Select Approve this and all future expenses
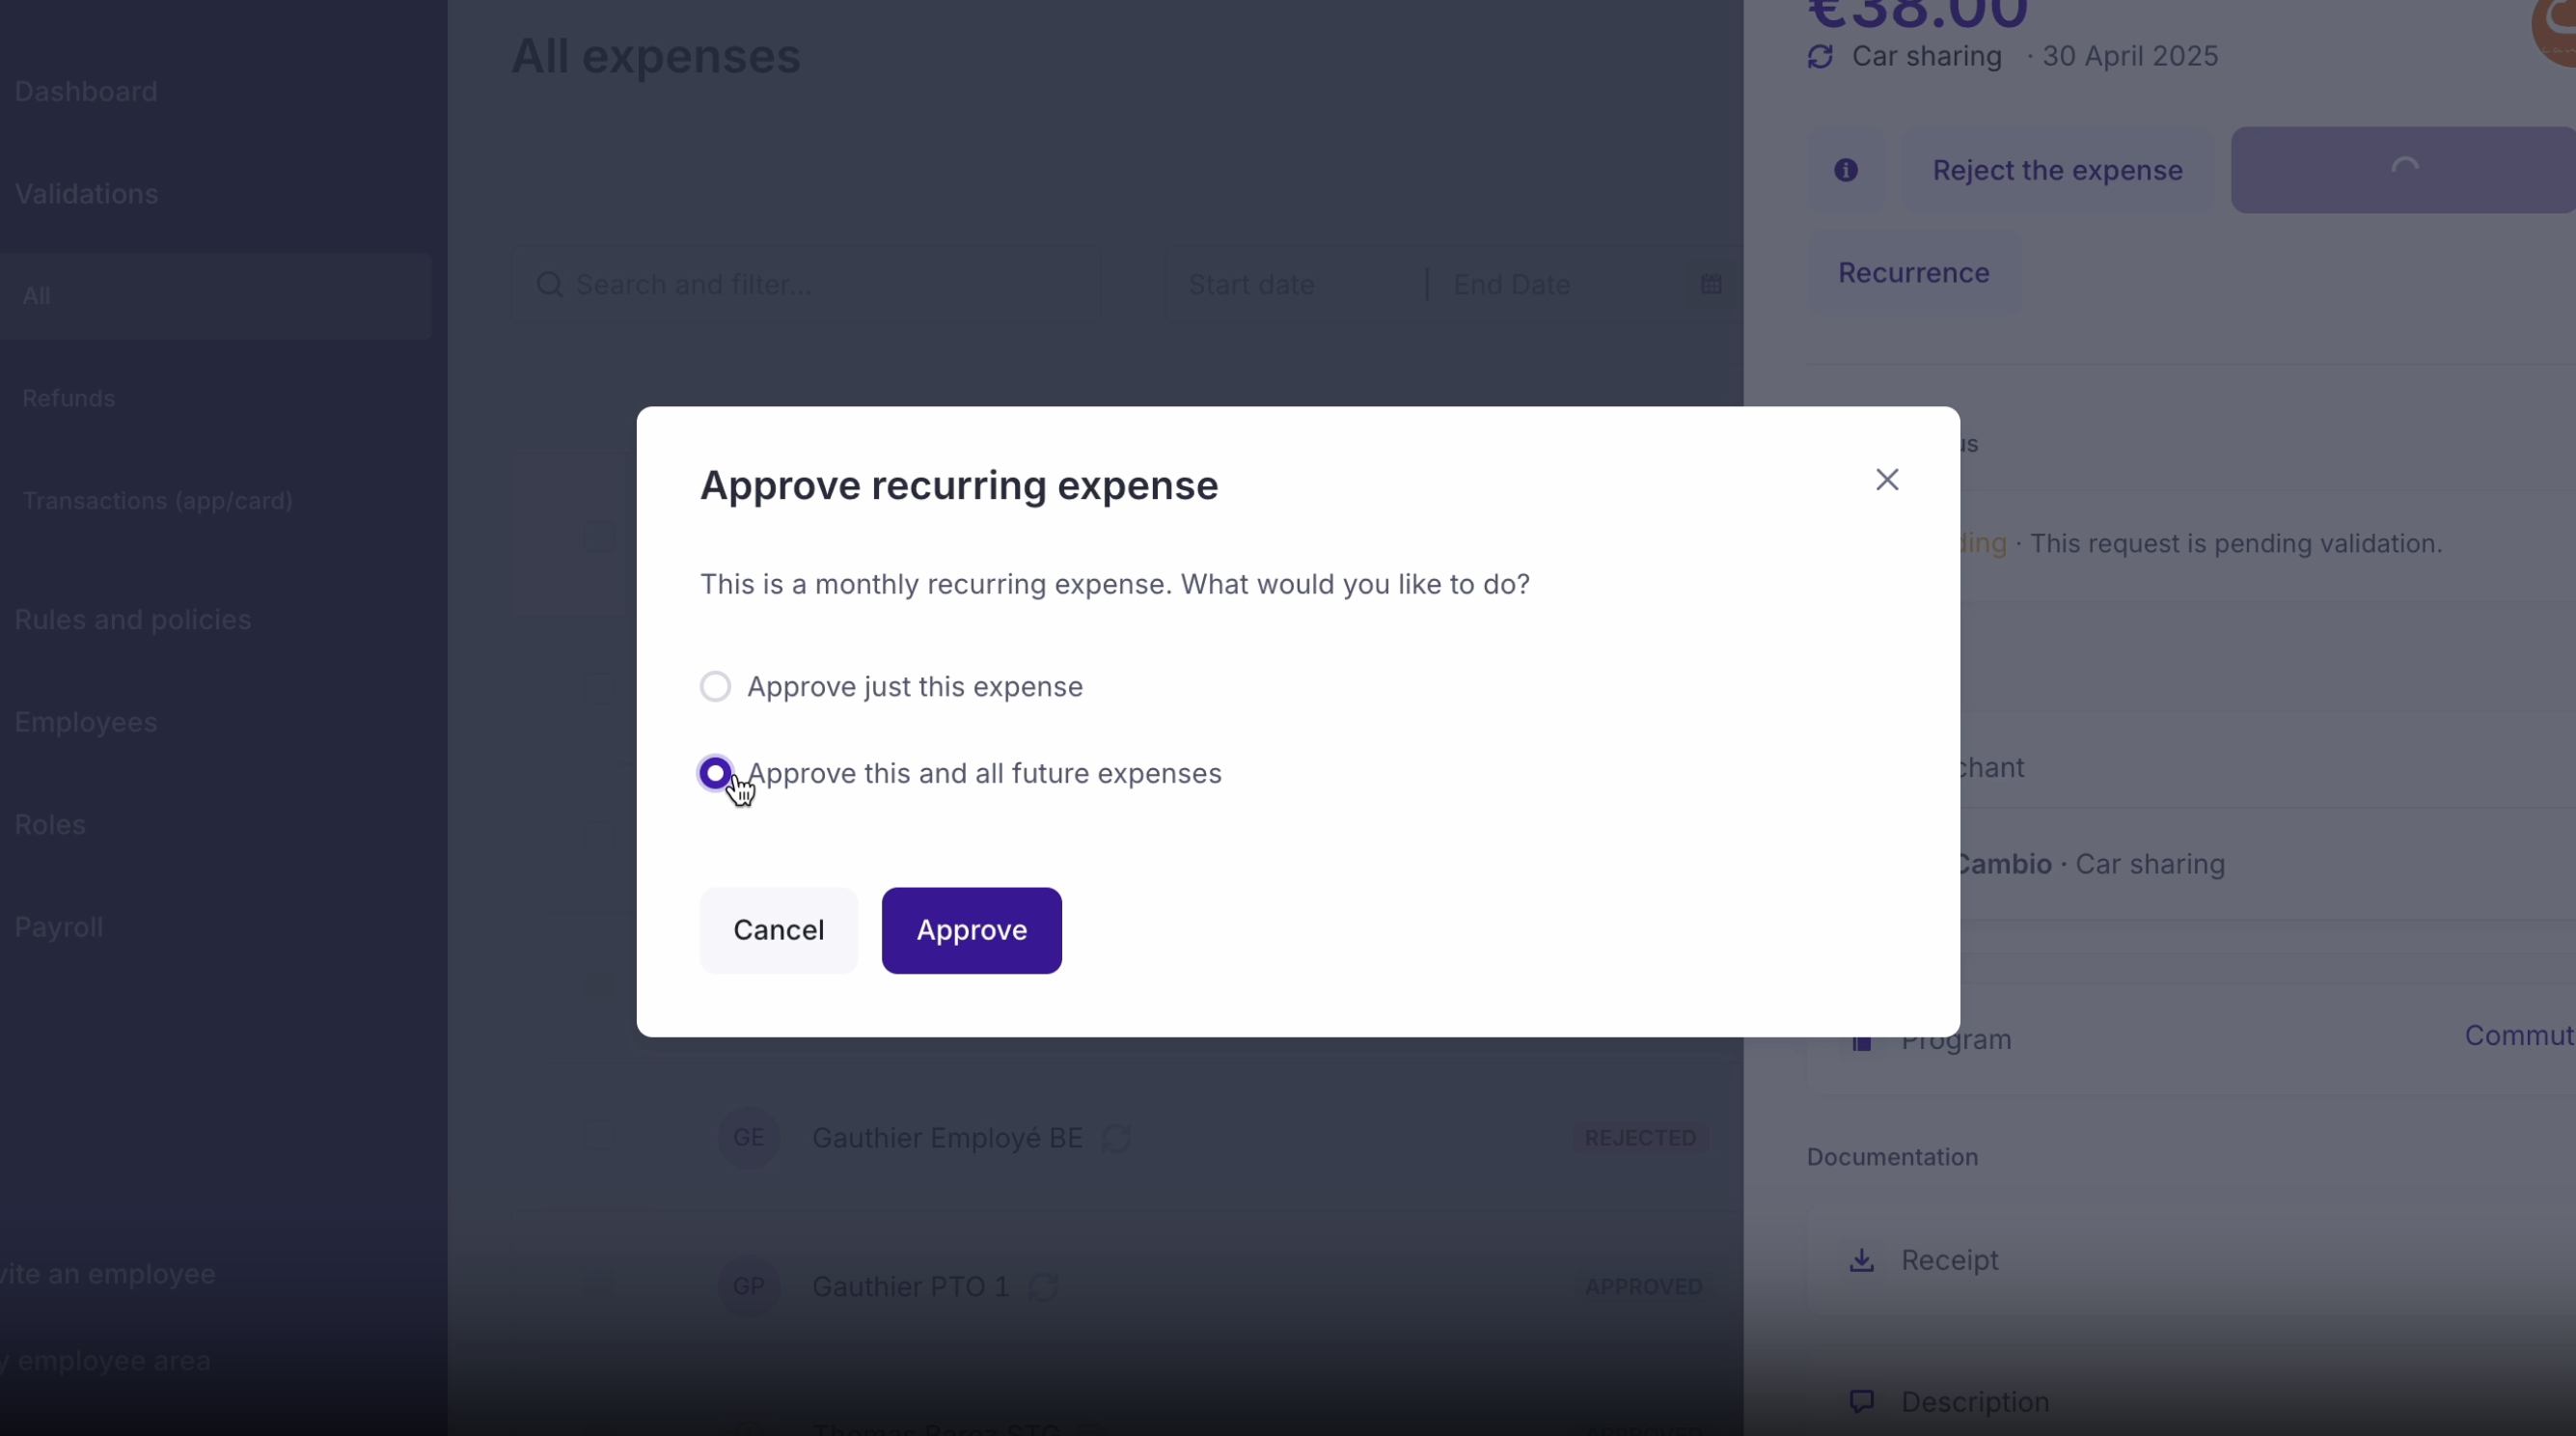 [715, 773]
